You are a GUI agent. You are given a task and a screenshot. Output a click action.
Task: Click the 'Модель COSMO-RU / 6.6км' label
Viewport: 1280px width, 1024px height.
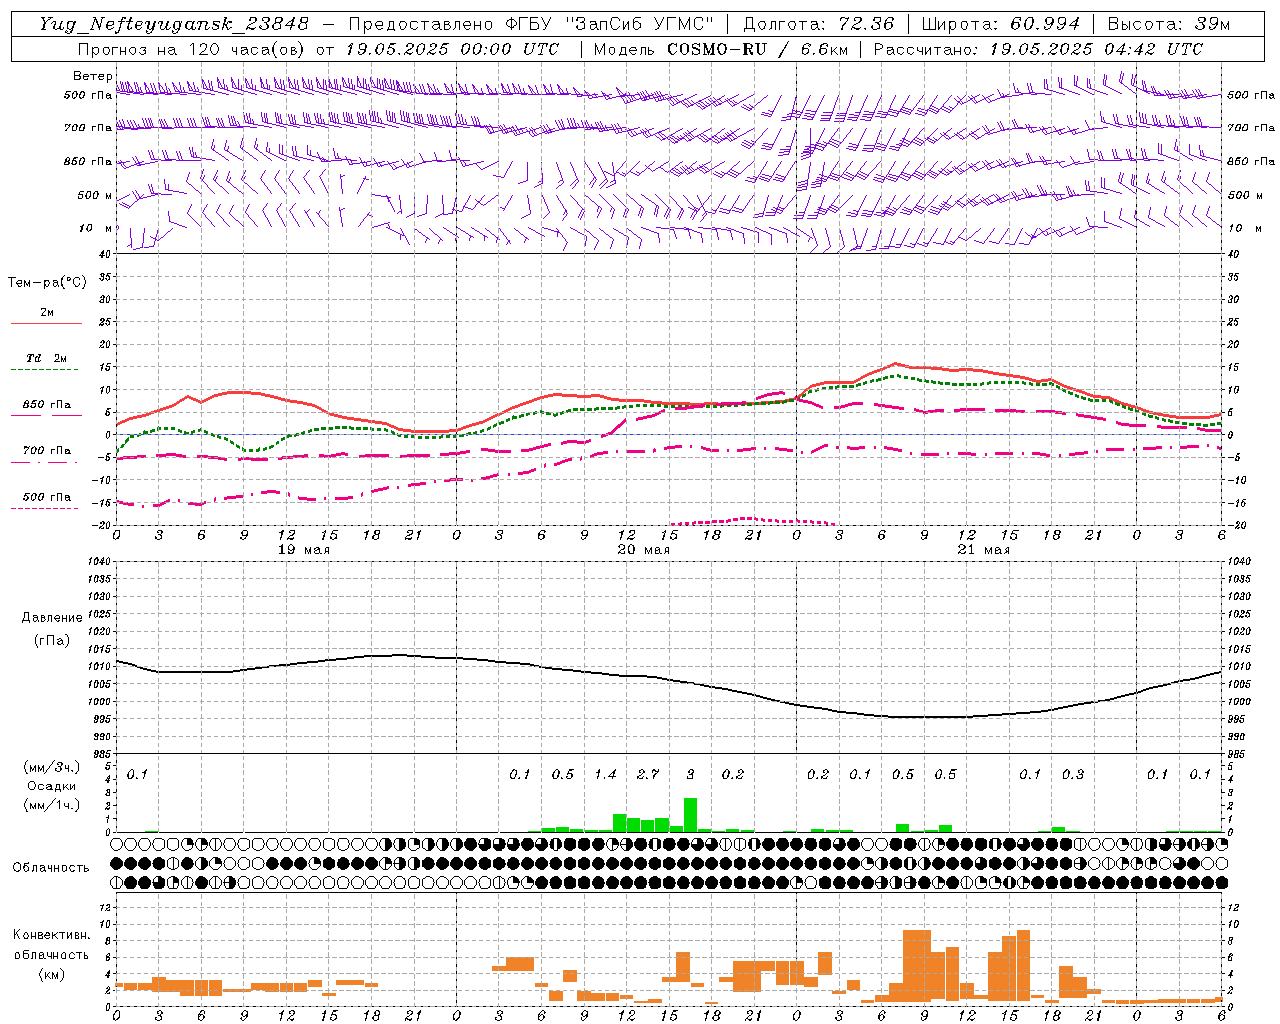[719, 49]
